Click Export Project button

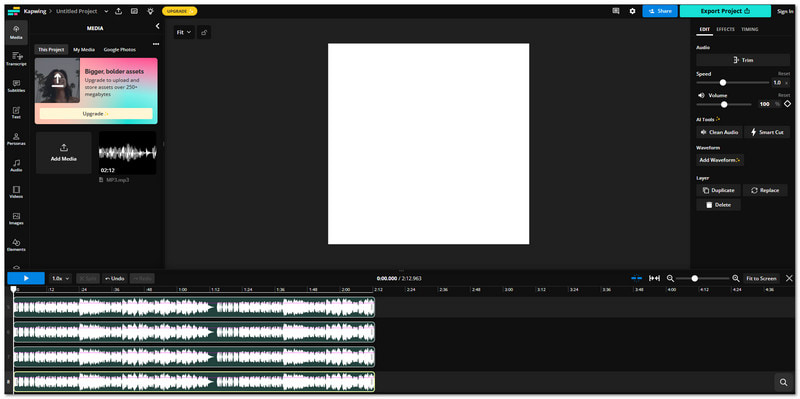tap(725, 11)
